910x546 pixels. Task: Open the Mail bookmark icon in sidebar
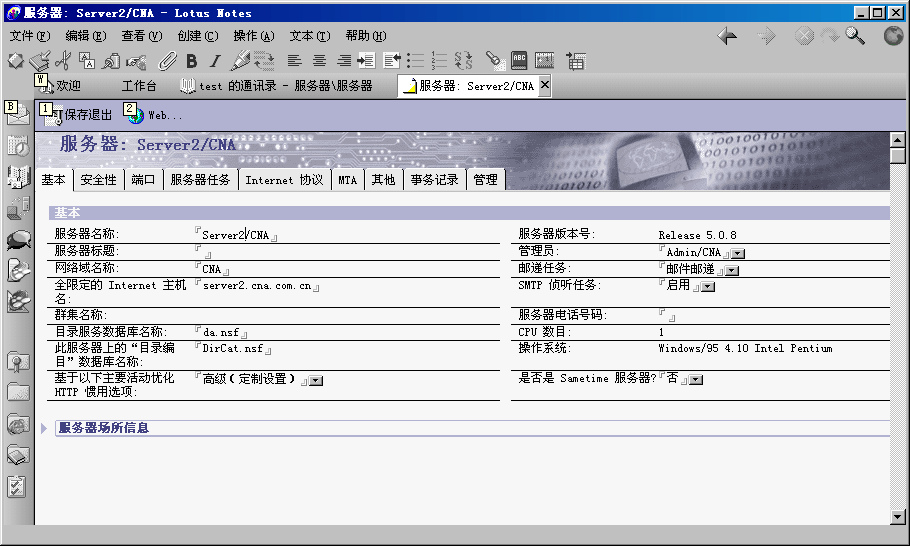17,113
